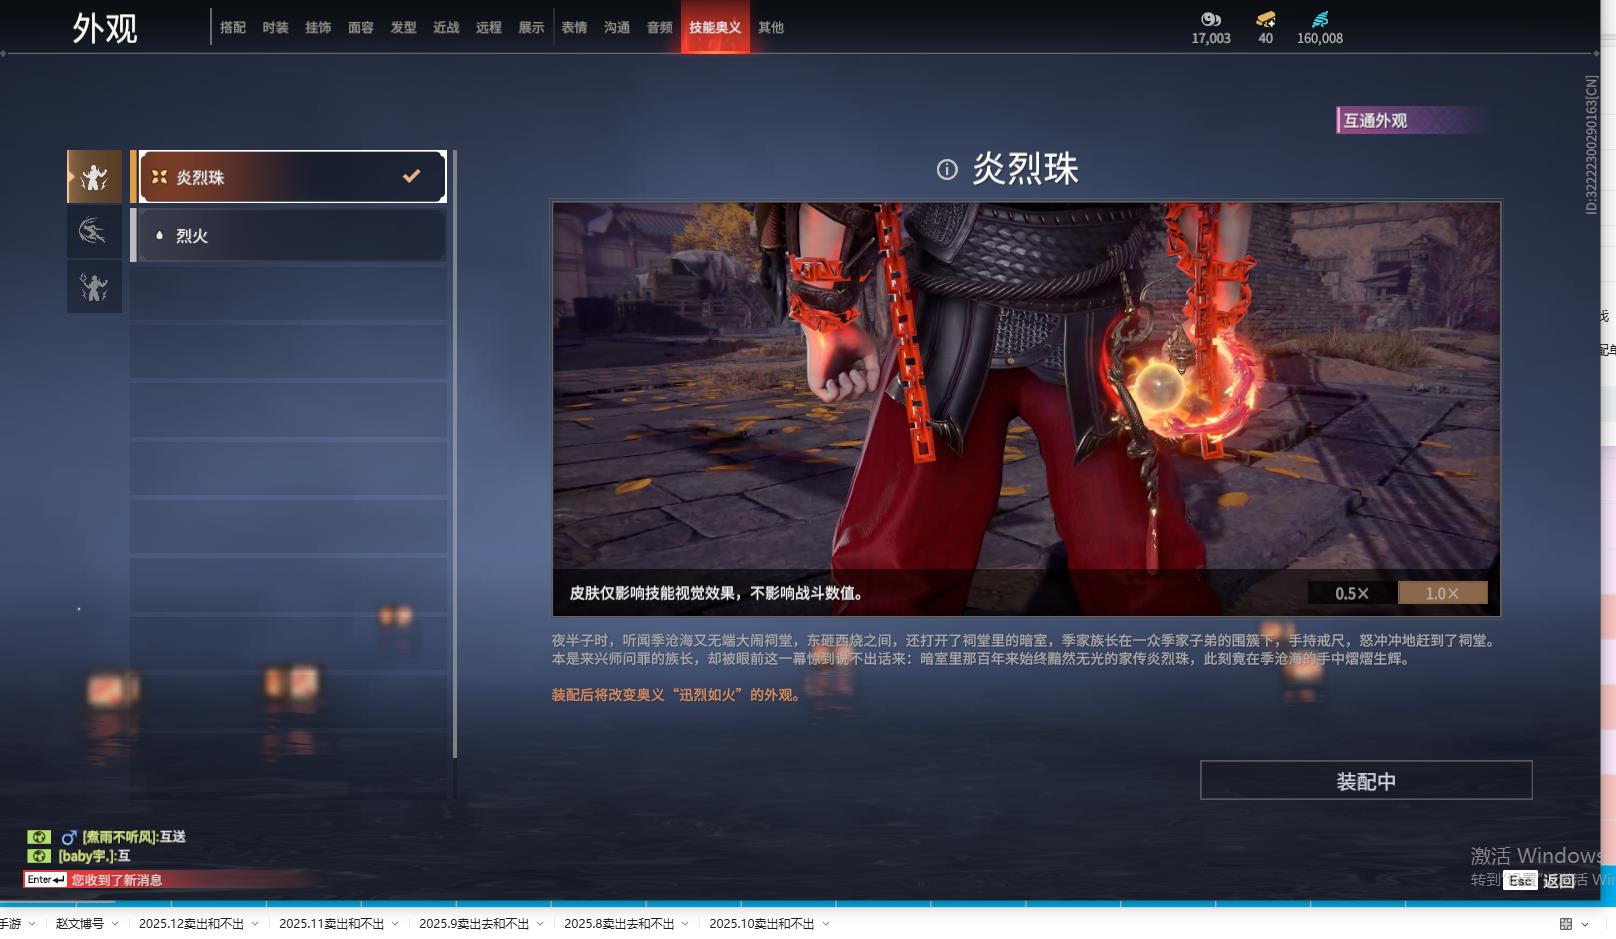1616x939 pixels.
Task: Click the skin list vertical scrollbar
Action: point(455,450)
